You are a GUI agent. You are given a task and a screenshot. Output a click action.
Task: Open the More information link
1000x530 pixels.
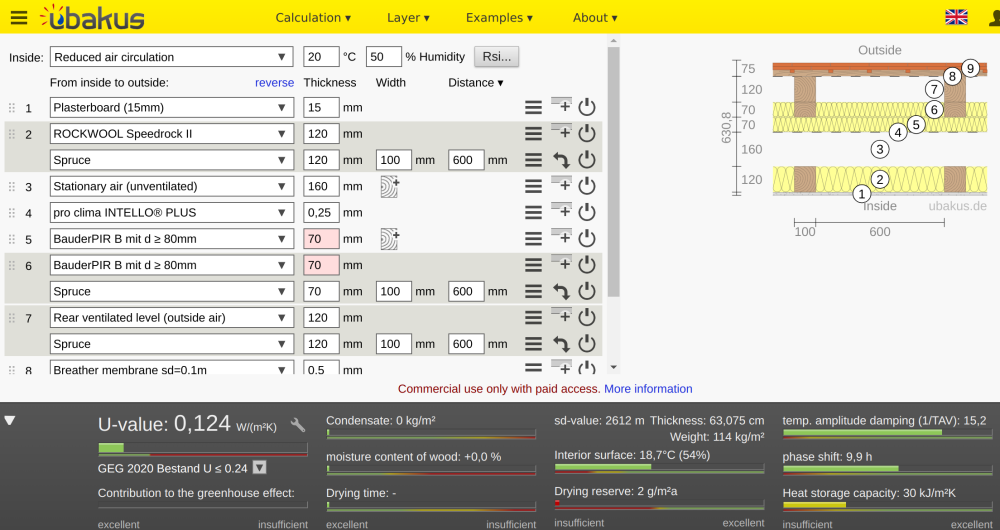pos(648,388)
